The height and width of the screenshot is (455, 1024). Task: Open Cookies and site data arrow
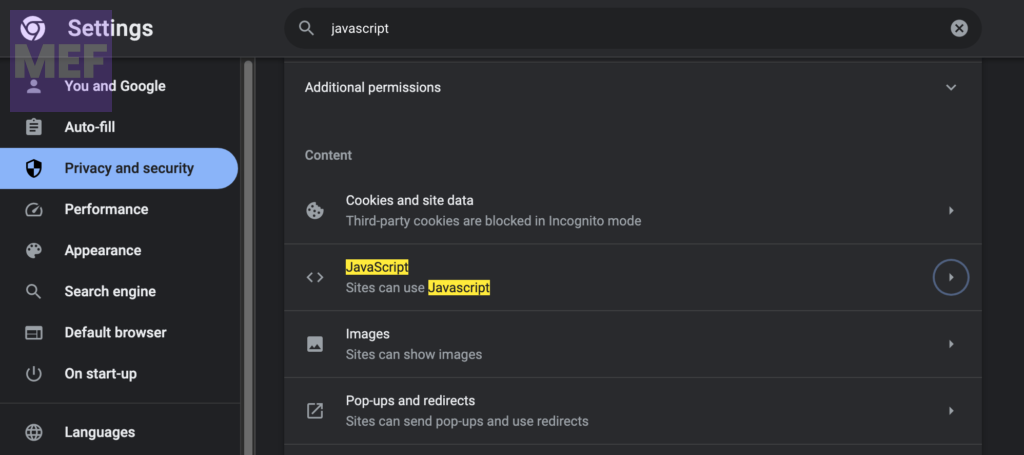951,210
